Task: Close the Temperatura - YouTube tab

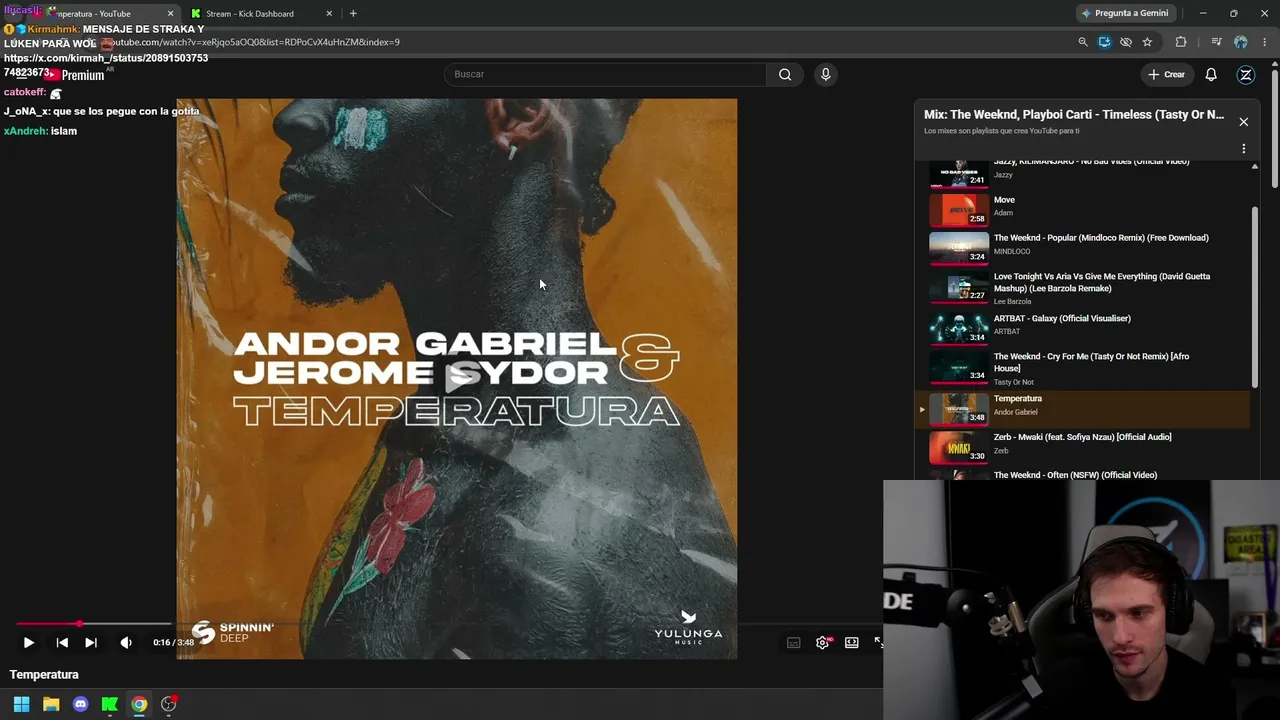Action: [170, 14]
